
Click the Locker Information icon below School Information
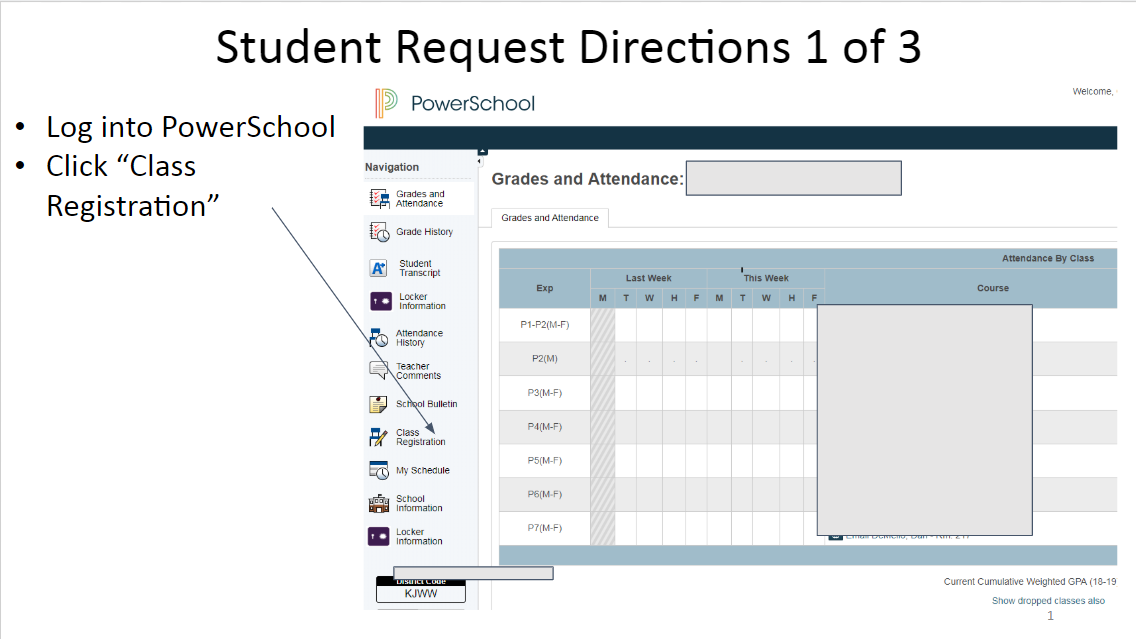tap(379, 536)
